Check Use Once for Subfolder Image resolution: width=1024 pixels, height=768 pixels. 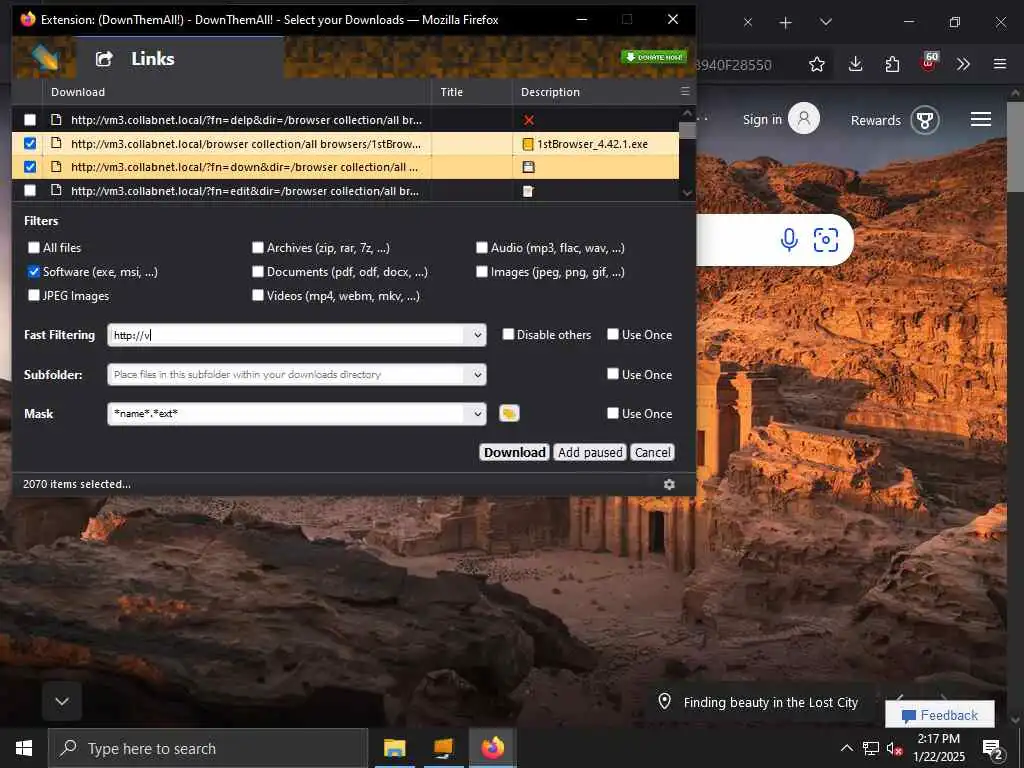coord(613,374)
